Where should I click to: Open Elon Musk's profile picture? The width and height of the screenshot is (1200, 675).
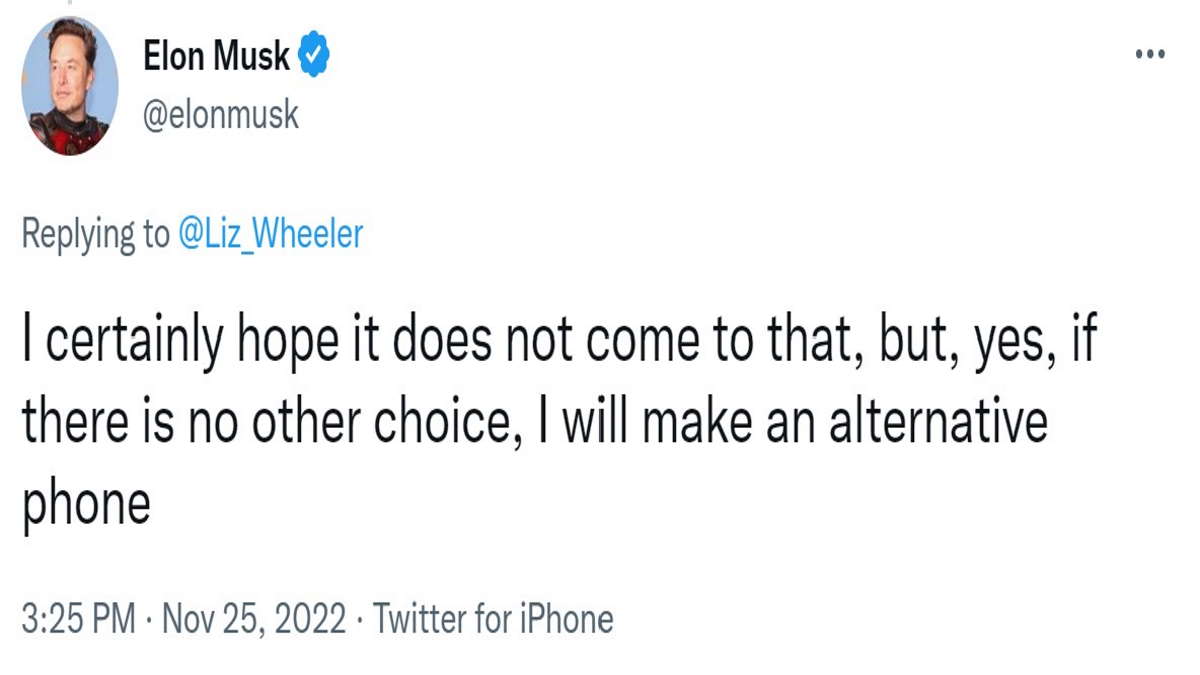[70, 86]
